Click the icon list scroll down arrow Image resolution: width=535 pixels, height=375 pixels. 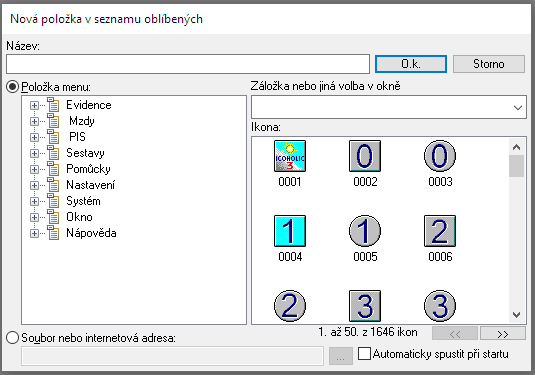coord(516,314)
